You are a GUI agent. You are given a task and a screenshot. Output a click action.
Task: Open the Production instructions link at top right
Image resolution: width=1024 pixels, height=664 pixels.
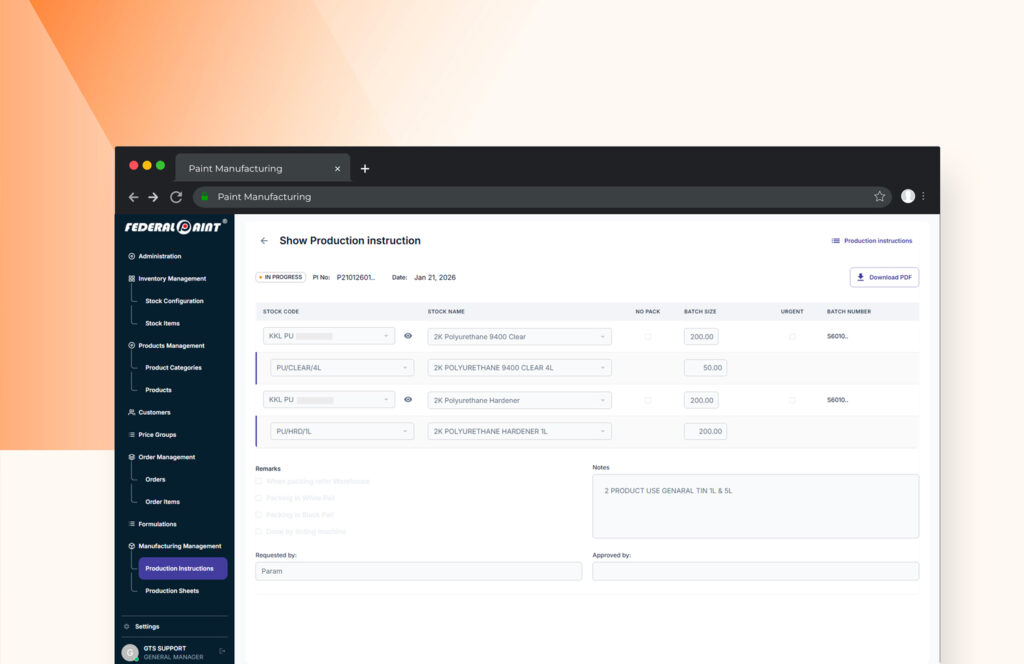[872, 241]
